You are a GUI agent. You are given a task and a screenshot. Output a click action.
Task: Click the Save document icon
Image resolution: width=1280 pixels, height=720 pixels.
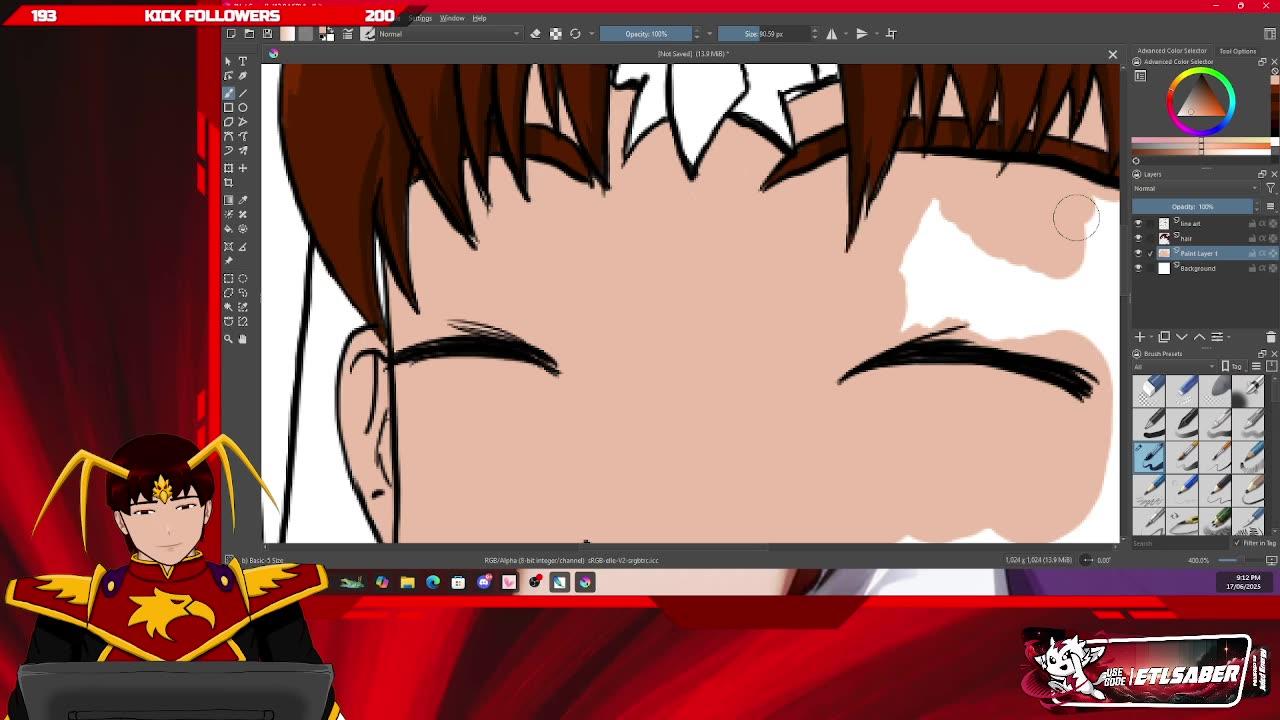[267, 34]
